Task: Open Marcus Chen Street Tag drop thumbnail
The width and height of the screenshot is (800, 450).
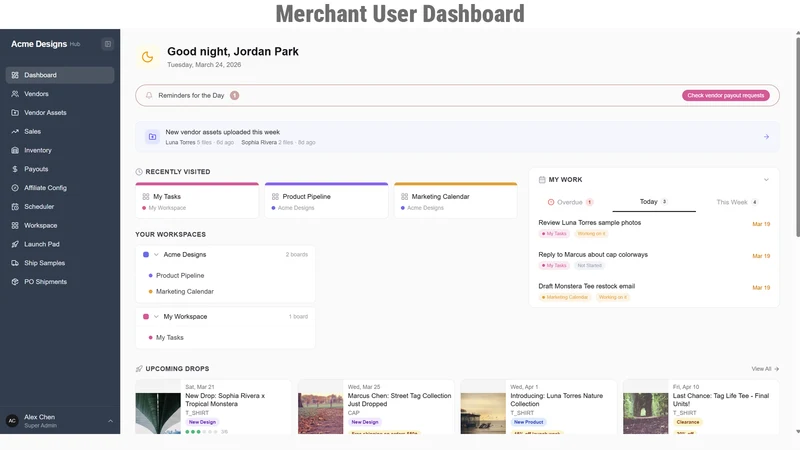Action: (x=320, y=413)
